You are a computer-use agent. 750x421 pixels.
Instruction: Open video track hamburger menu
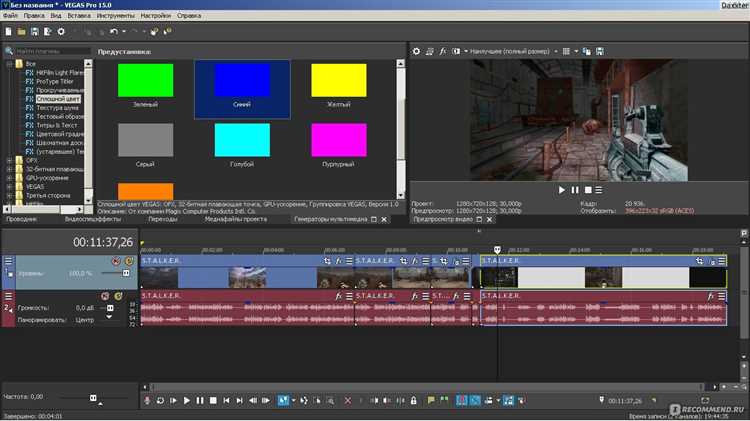pos(9,261)
